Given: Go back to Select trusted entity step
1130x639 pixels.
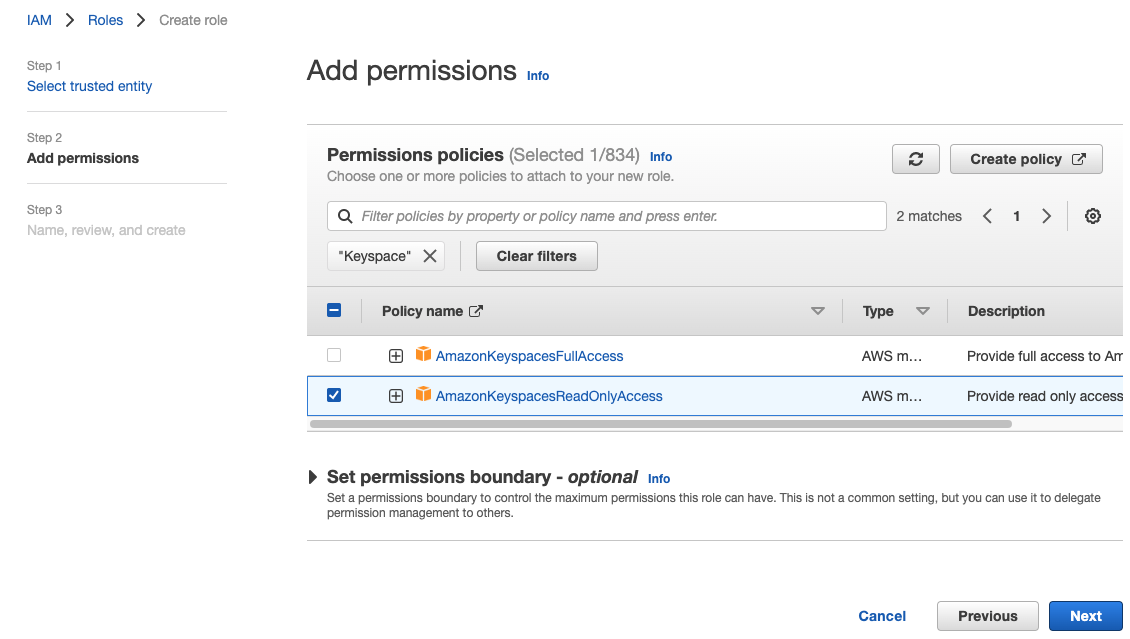Looking at the screenshot, I should 89,86.
